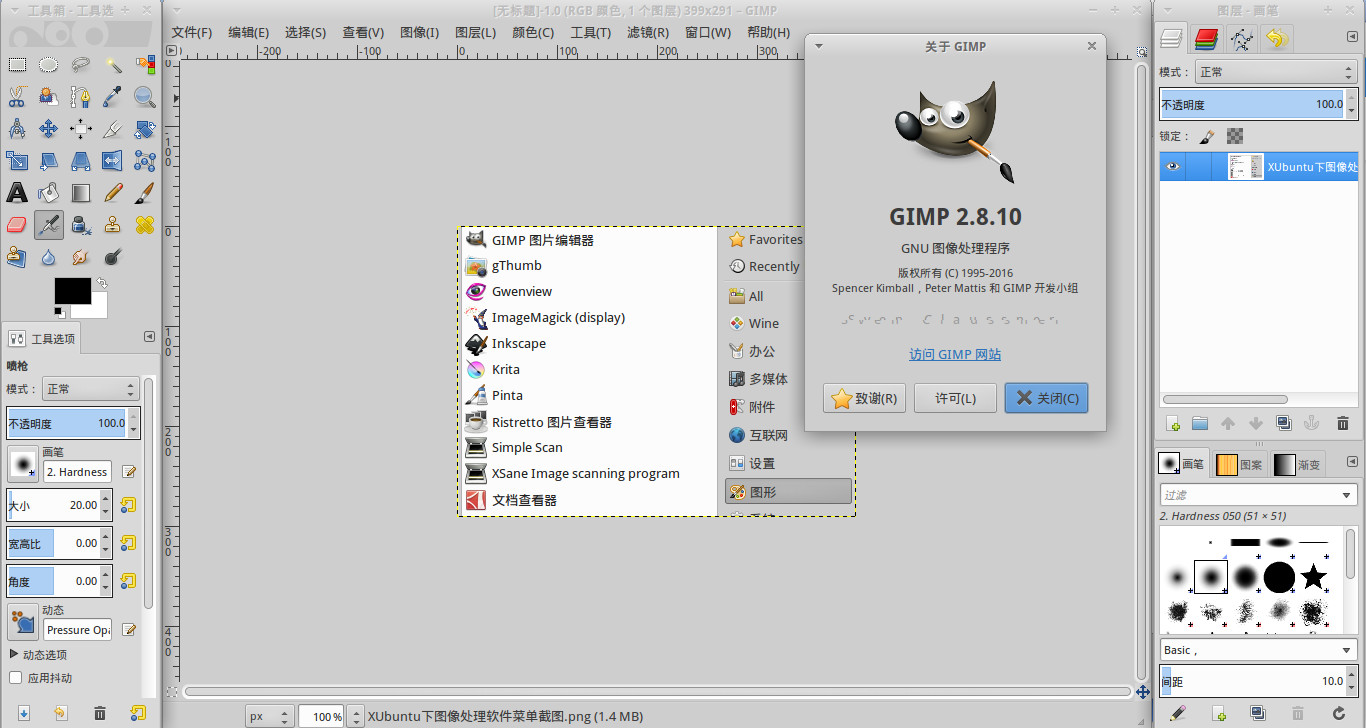Activate the Eraser tool
The image size is (1366, 728).
tap(17, 225)
